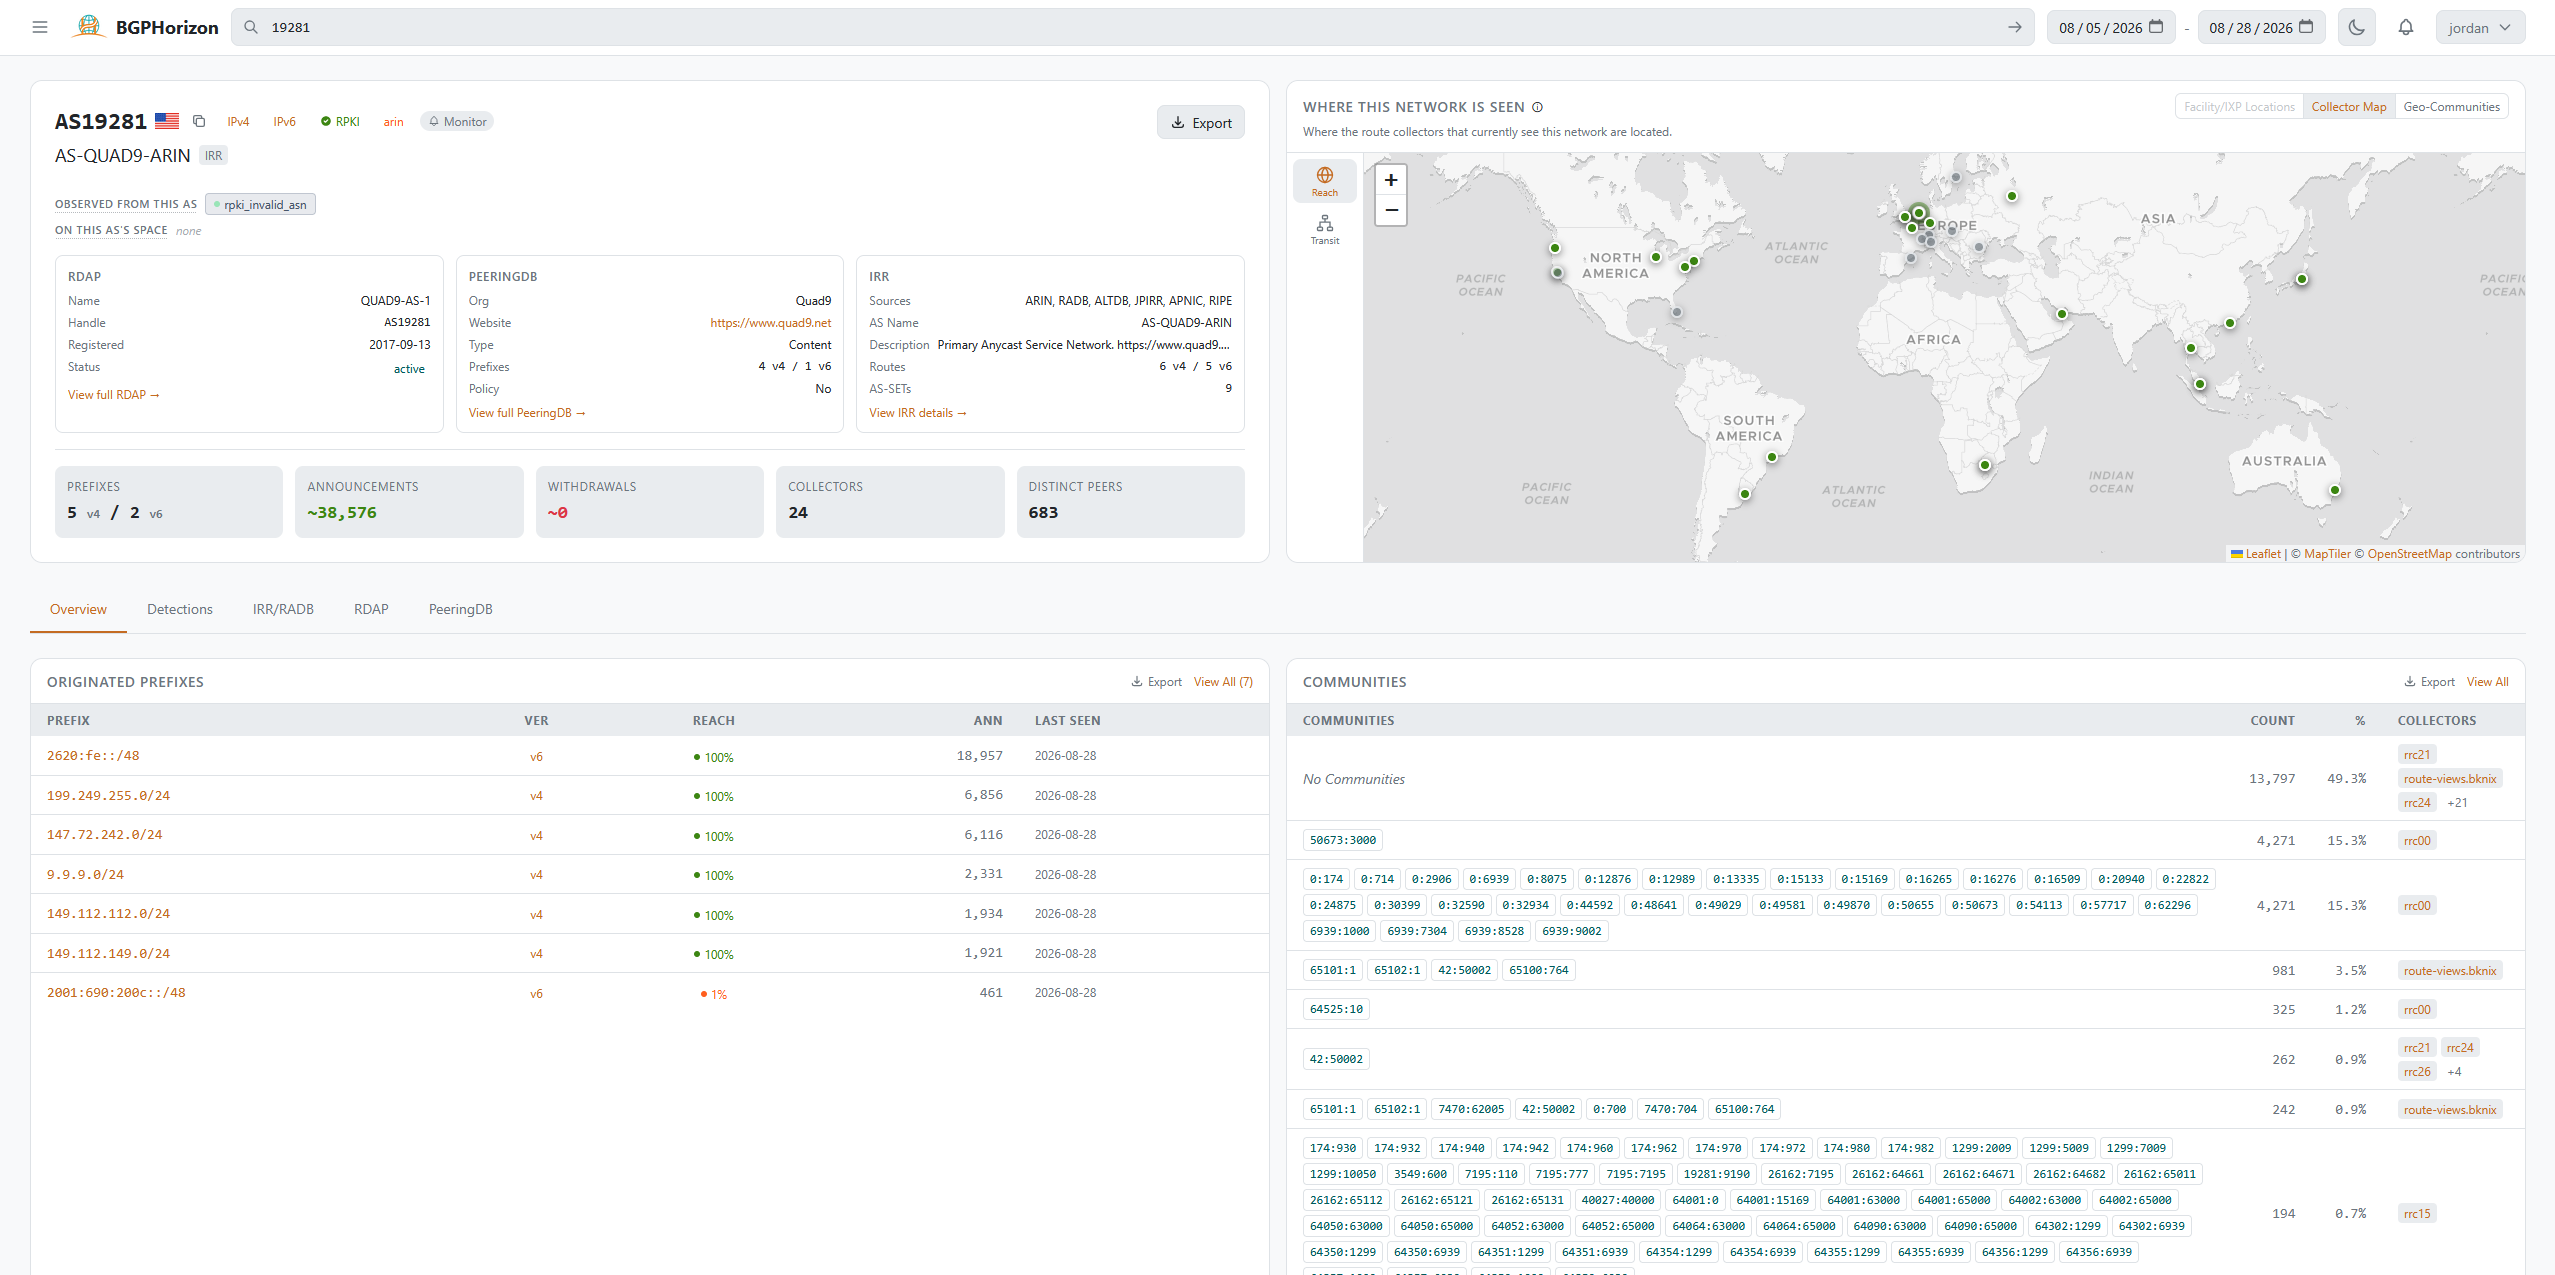Viewport: 2555px width, 1275px height.
Task: Open the hamburger navigation menu
Action: 40,27
